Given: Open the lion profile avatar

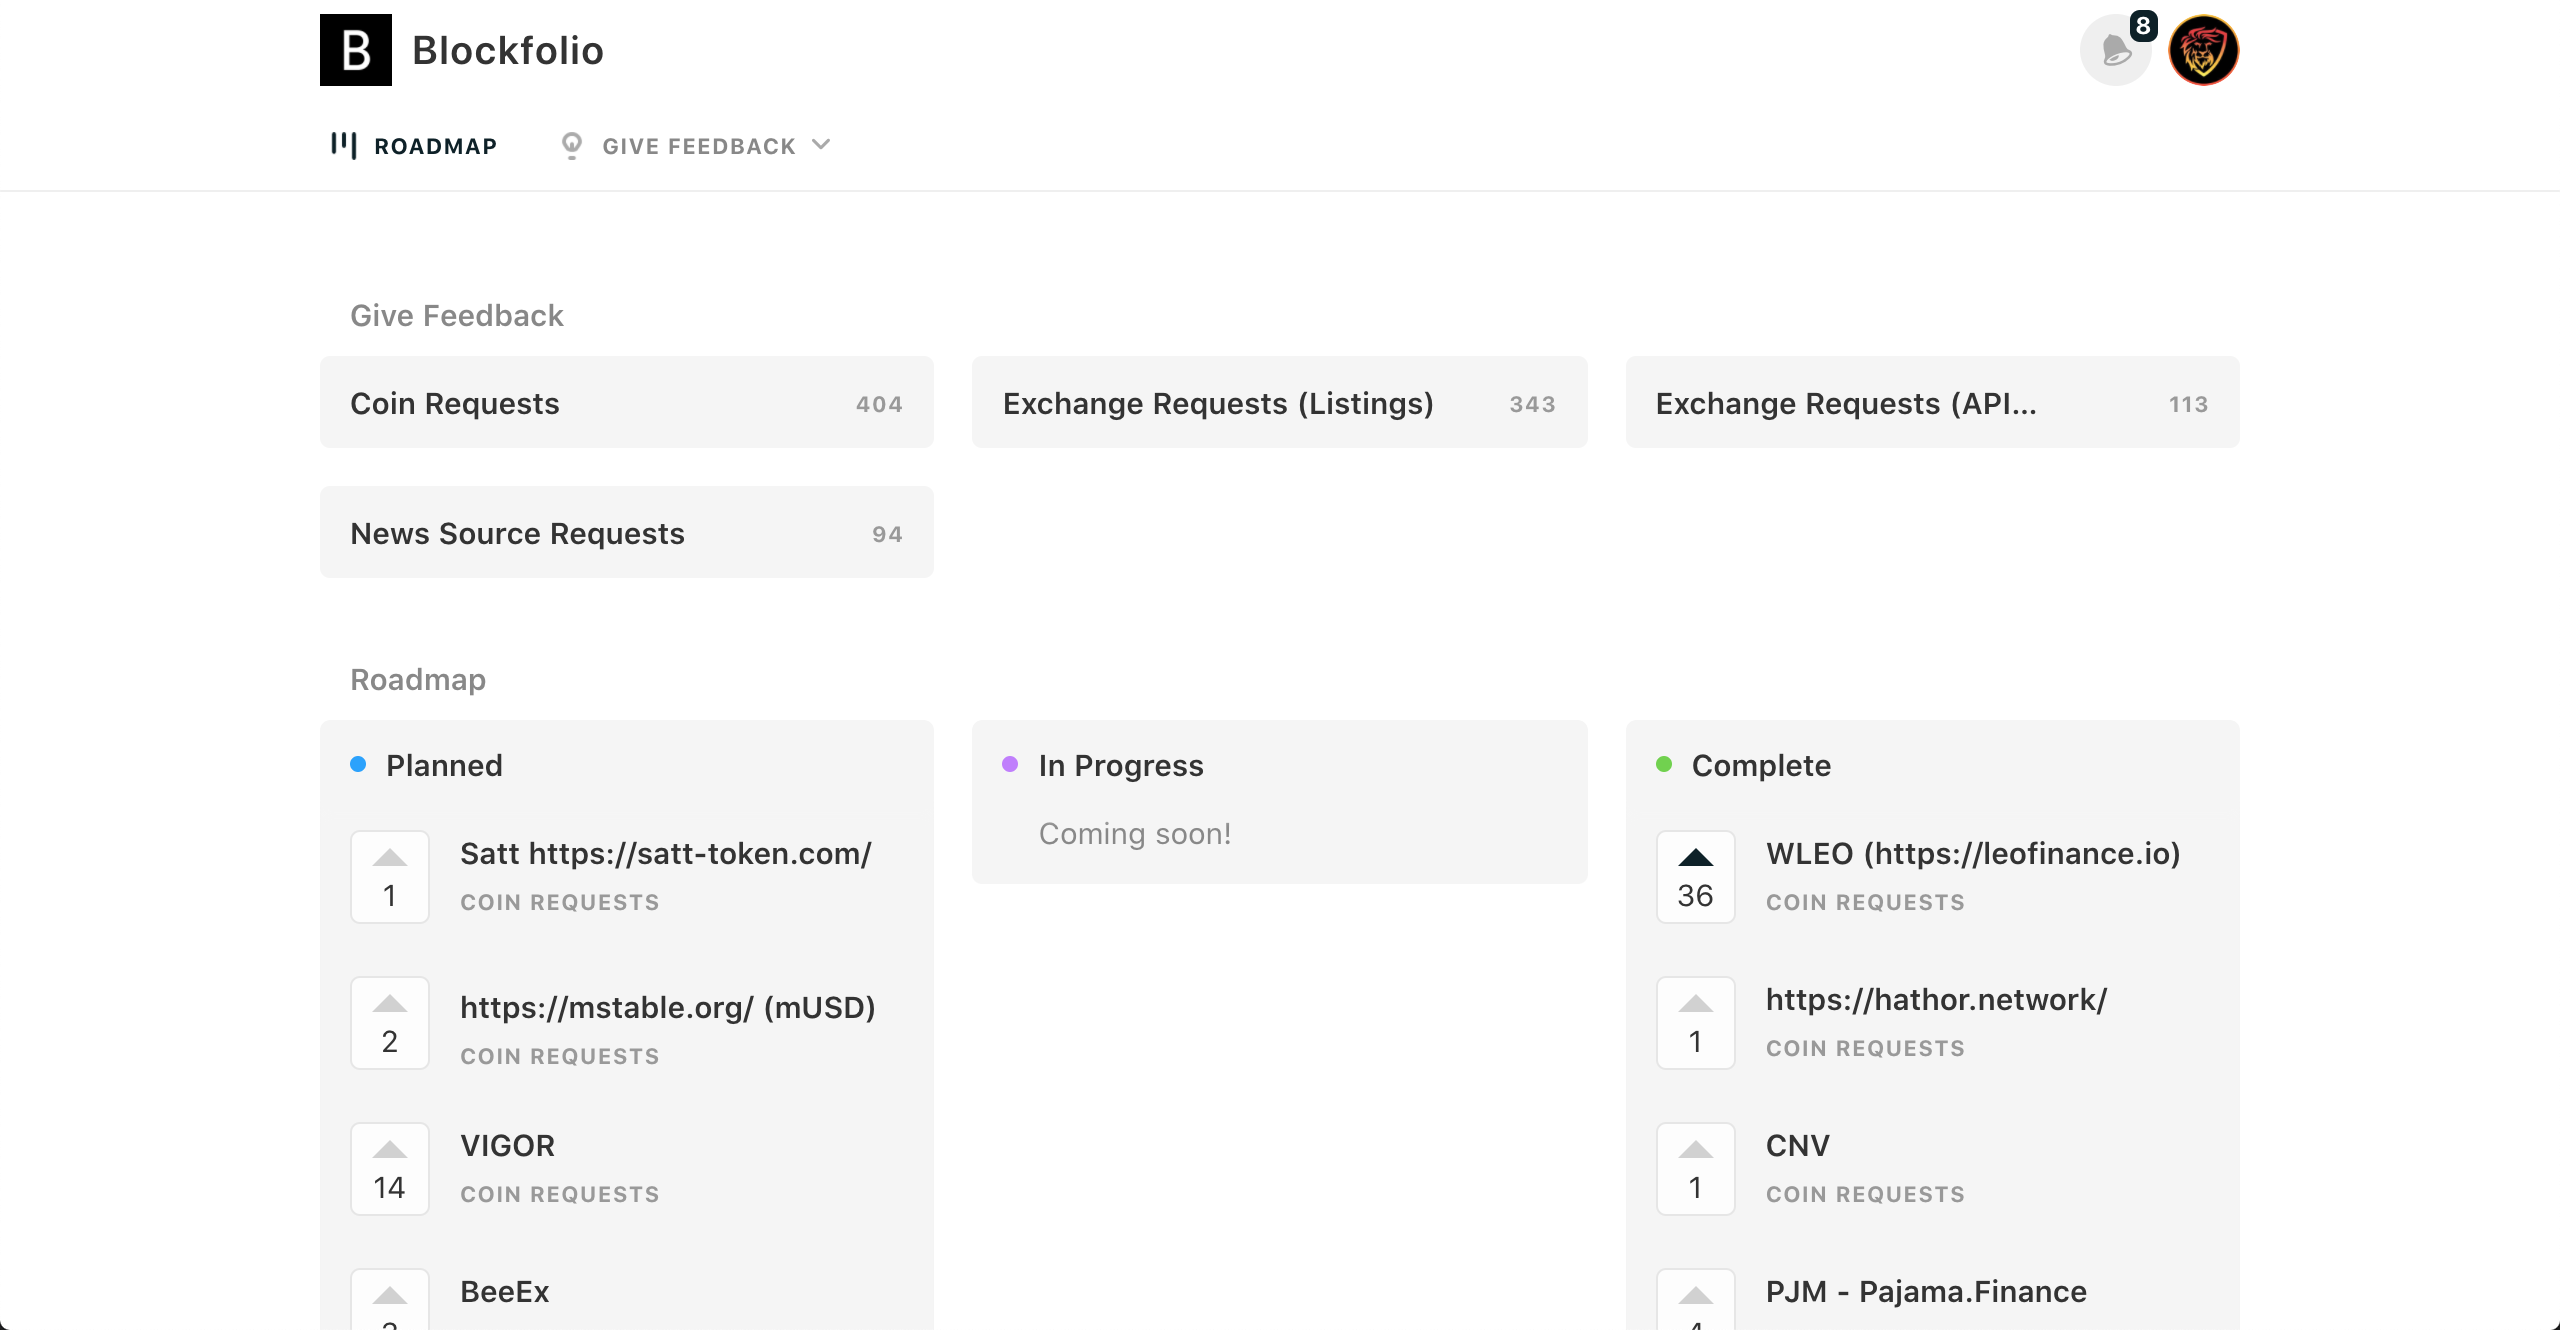Looking at the screenshot, I should pos(2203,50).
